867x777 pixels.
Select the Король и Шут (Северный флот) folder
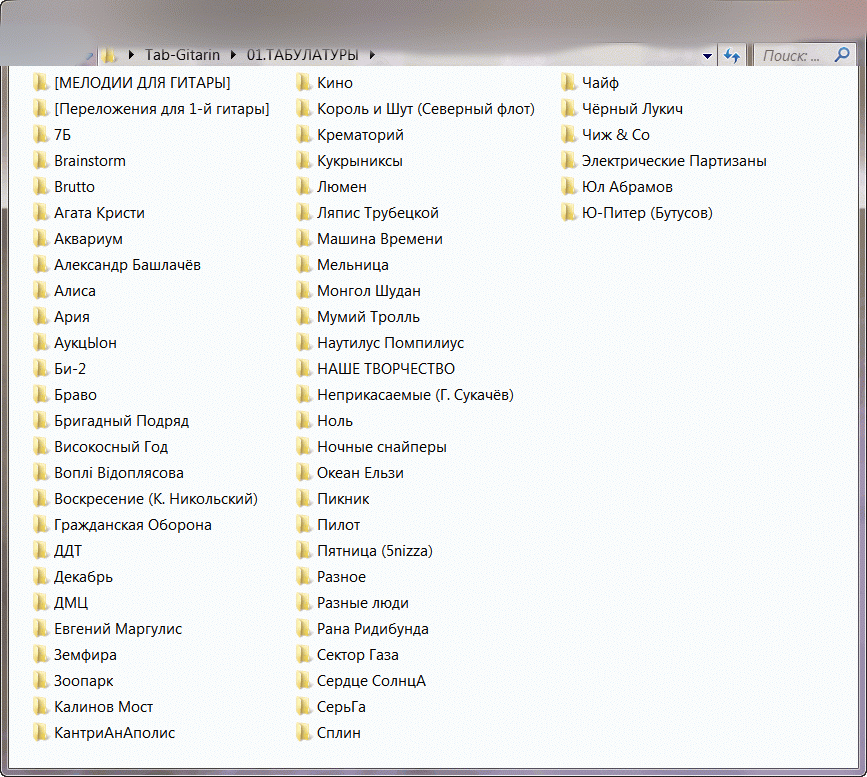415,109
